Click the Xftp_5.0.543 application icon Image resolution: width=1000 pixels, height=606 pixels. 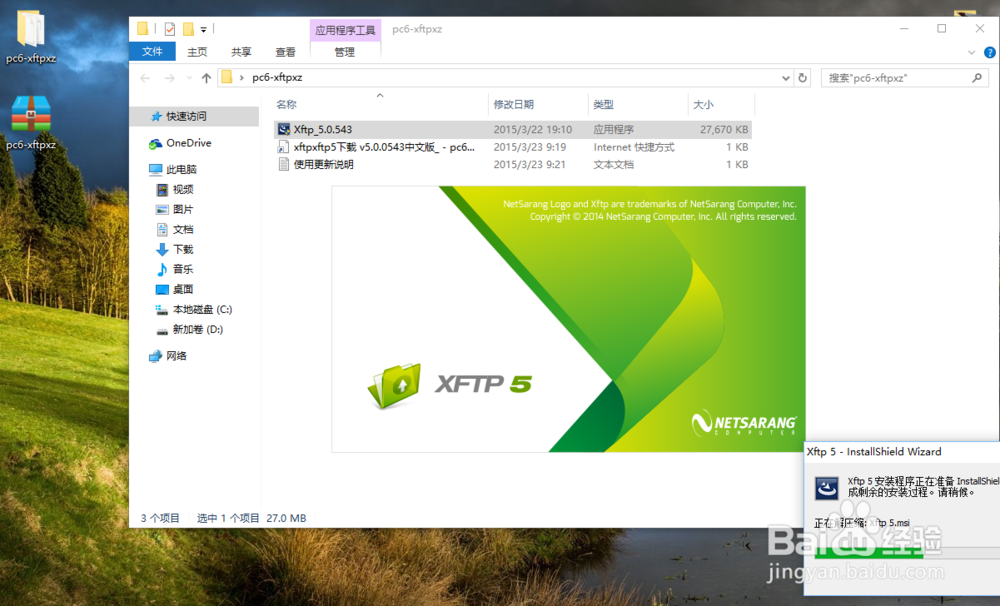click(284, 129)
